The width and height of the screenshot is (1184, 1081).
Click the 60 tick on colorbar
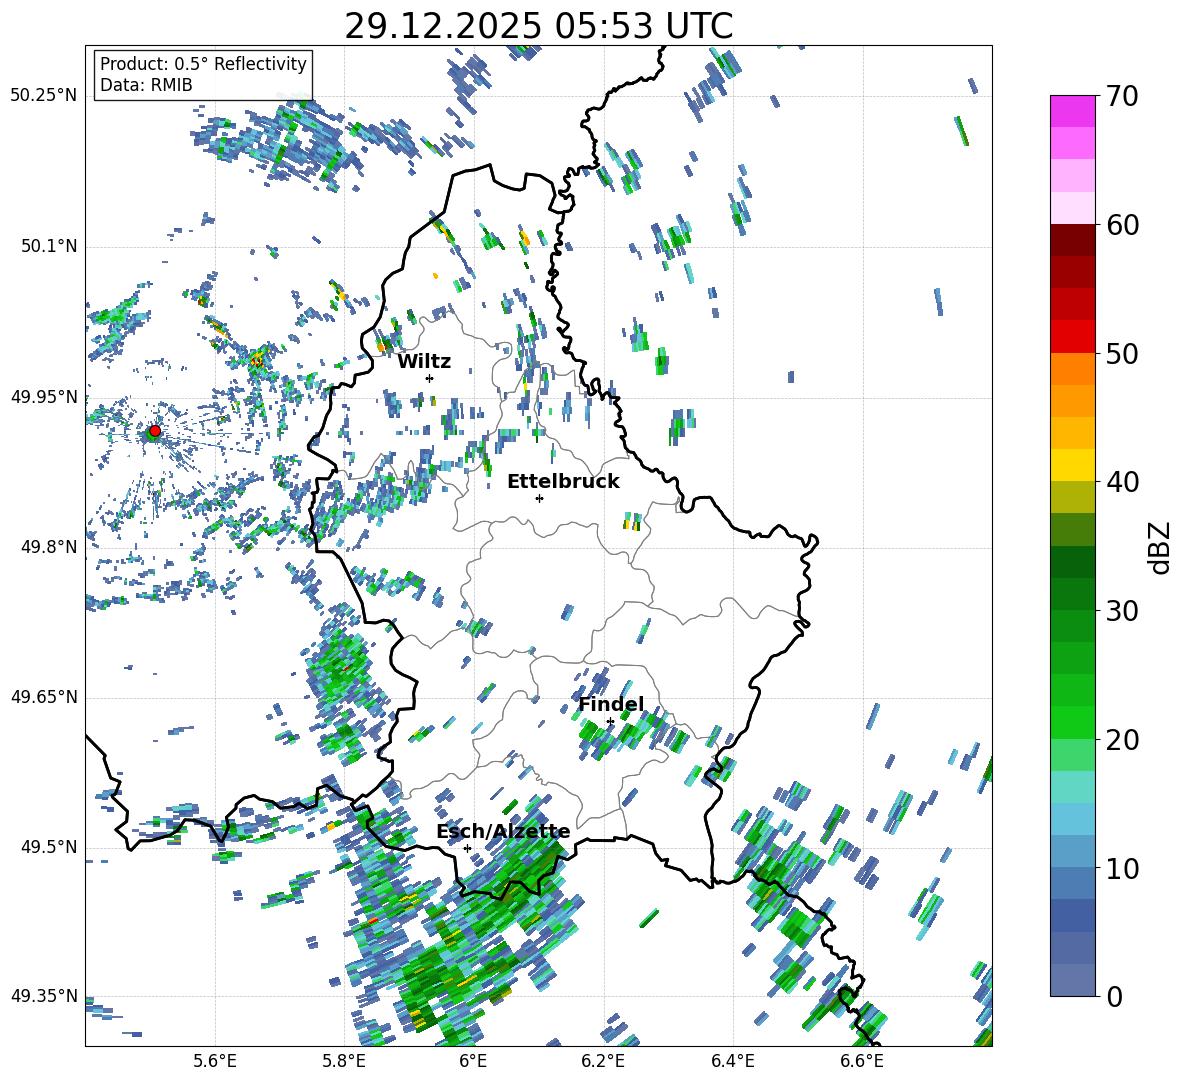tap(1122, 225)
